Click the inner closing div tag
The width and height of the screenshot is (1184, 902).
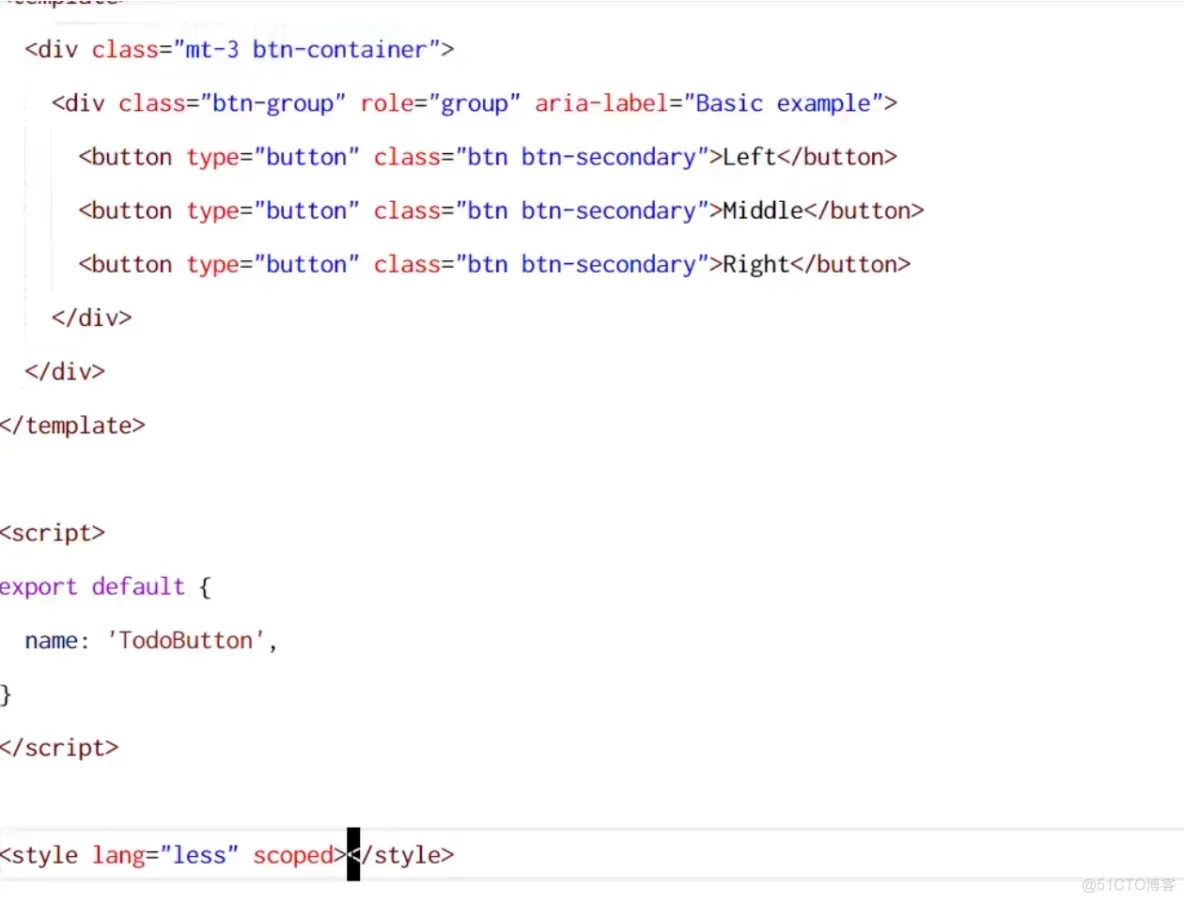(x=91, y=319)
